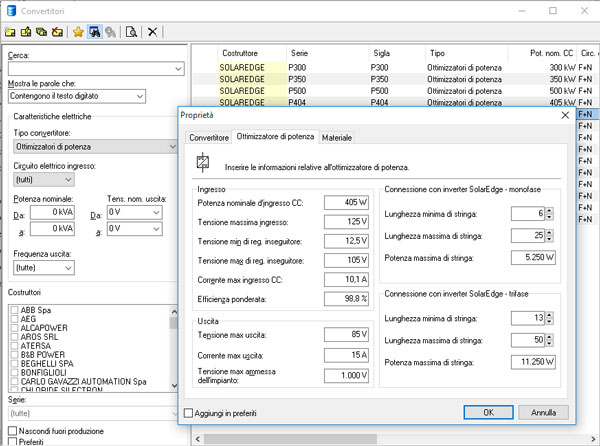The image size is (600, 446).
Task: Open the Materiale tab
Action: tap(337, 138)
